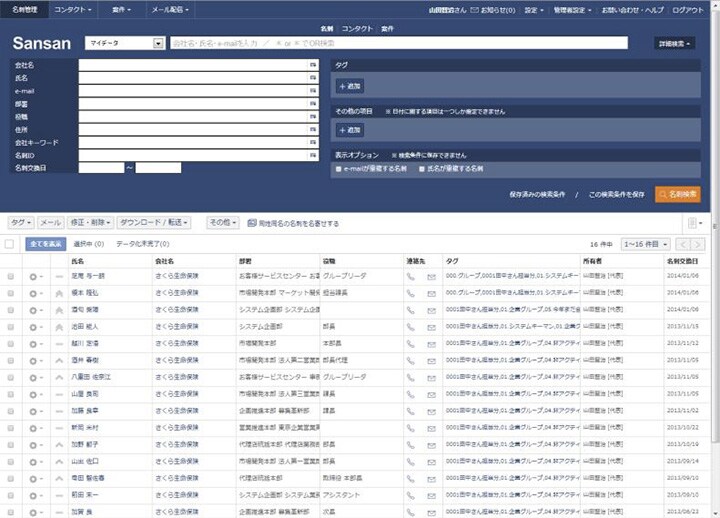Click the hierarchy icon in the 担当課長 row

coord(59,293)
